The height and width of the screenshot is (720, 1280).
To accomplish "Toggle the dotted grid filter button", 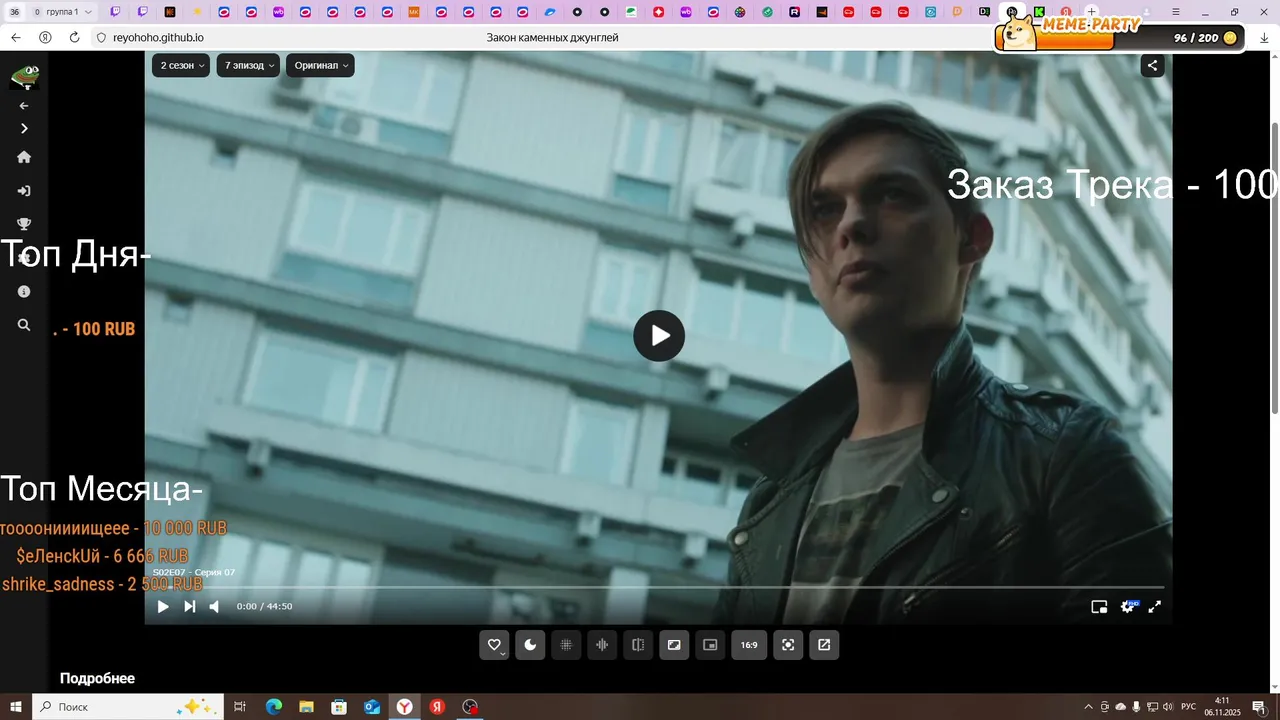I will tap(566, 645).
